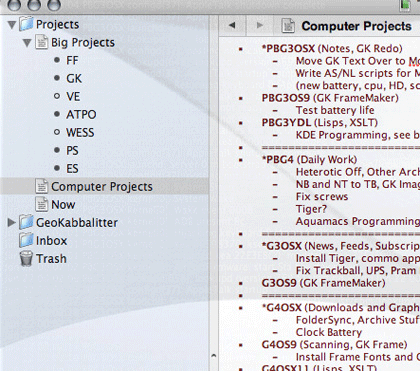
Task: Click the Trash can icon
Action: (26, 259)
